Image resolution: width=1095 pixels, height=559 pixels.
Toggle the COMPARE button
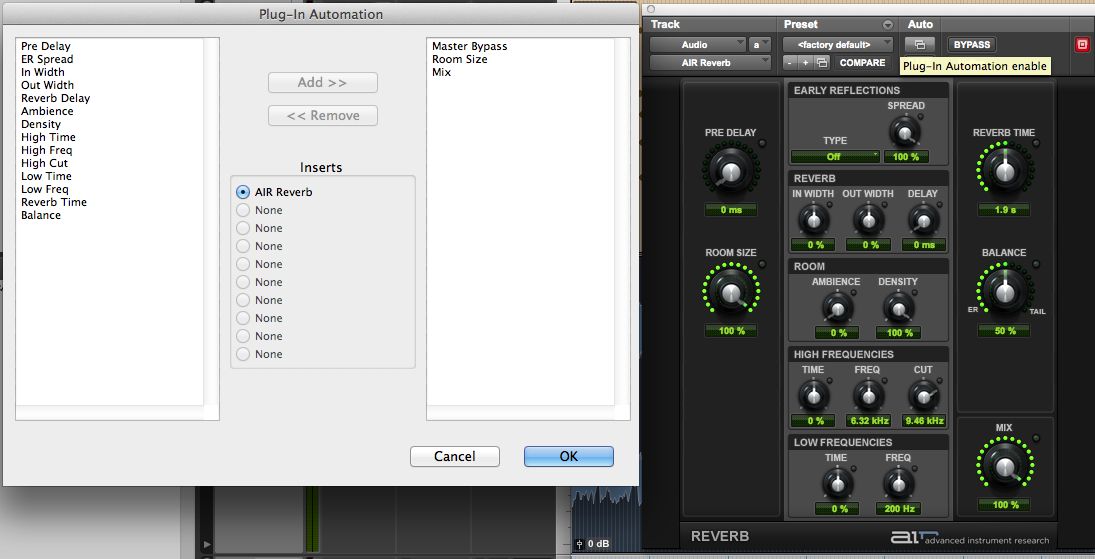(x=862, y=63)
